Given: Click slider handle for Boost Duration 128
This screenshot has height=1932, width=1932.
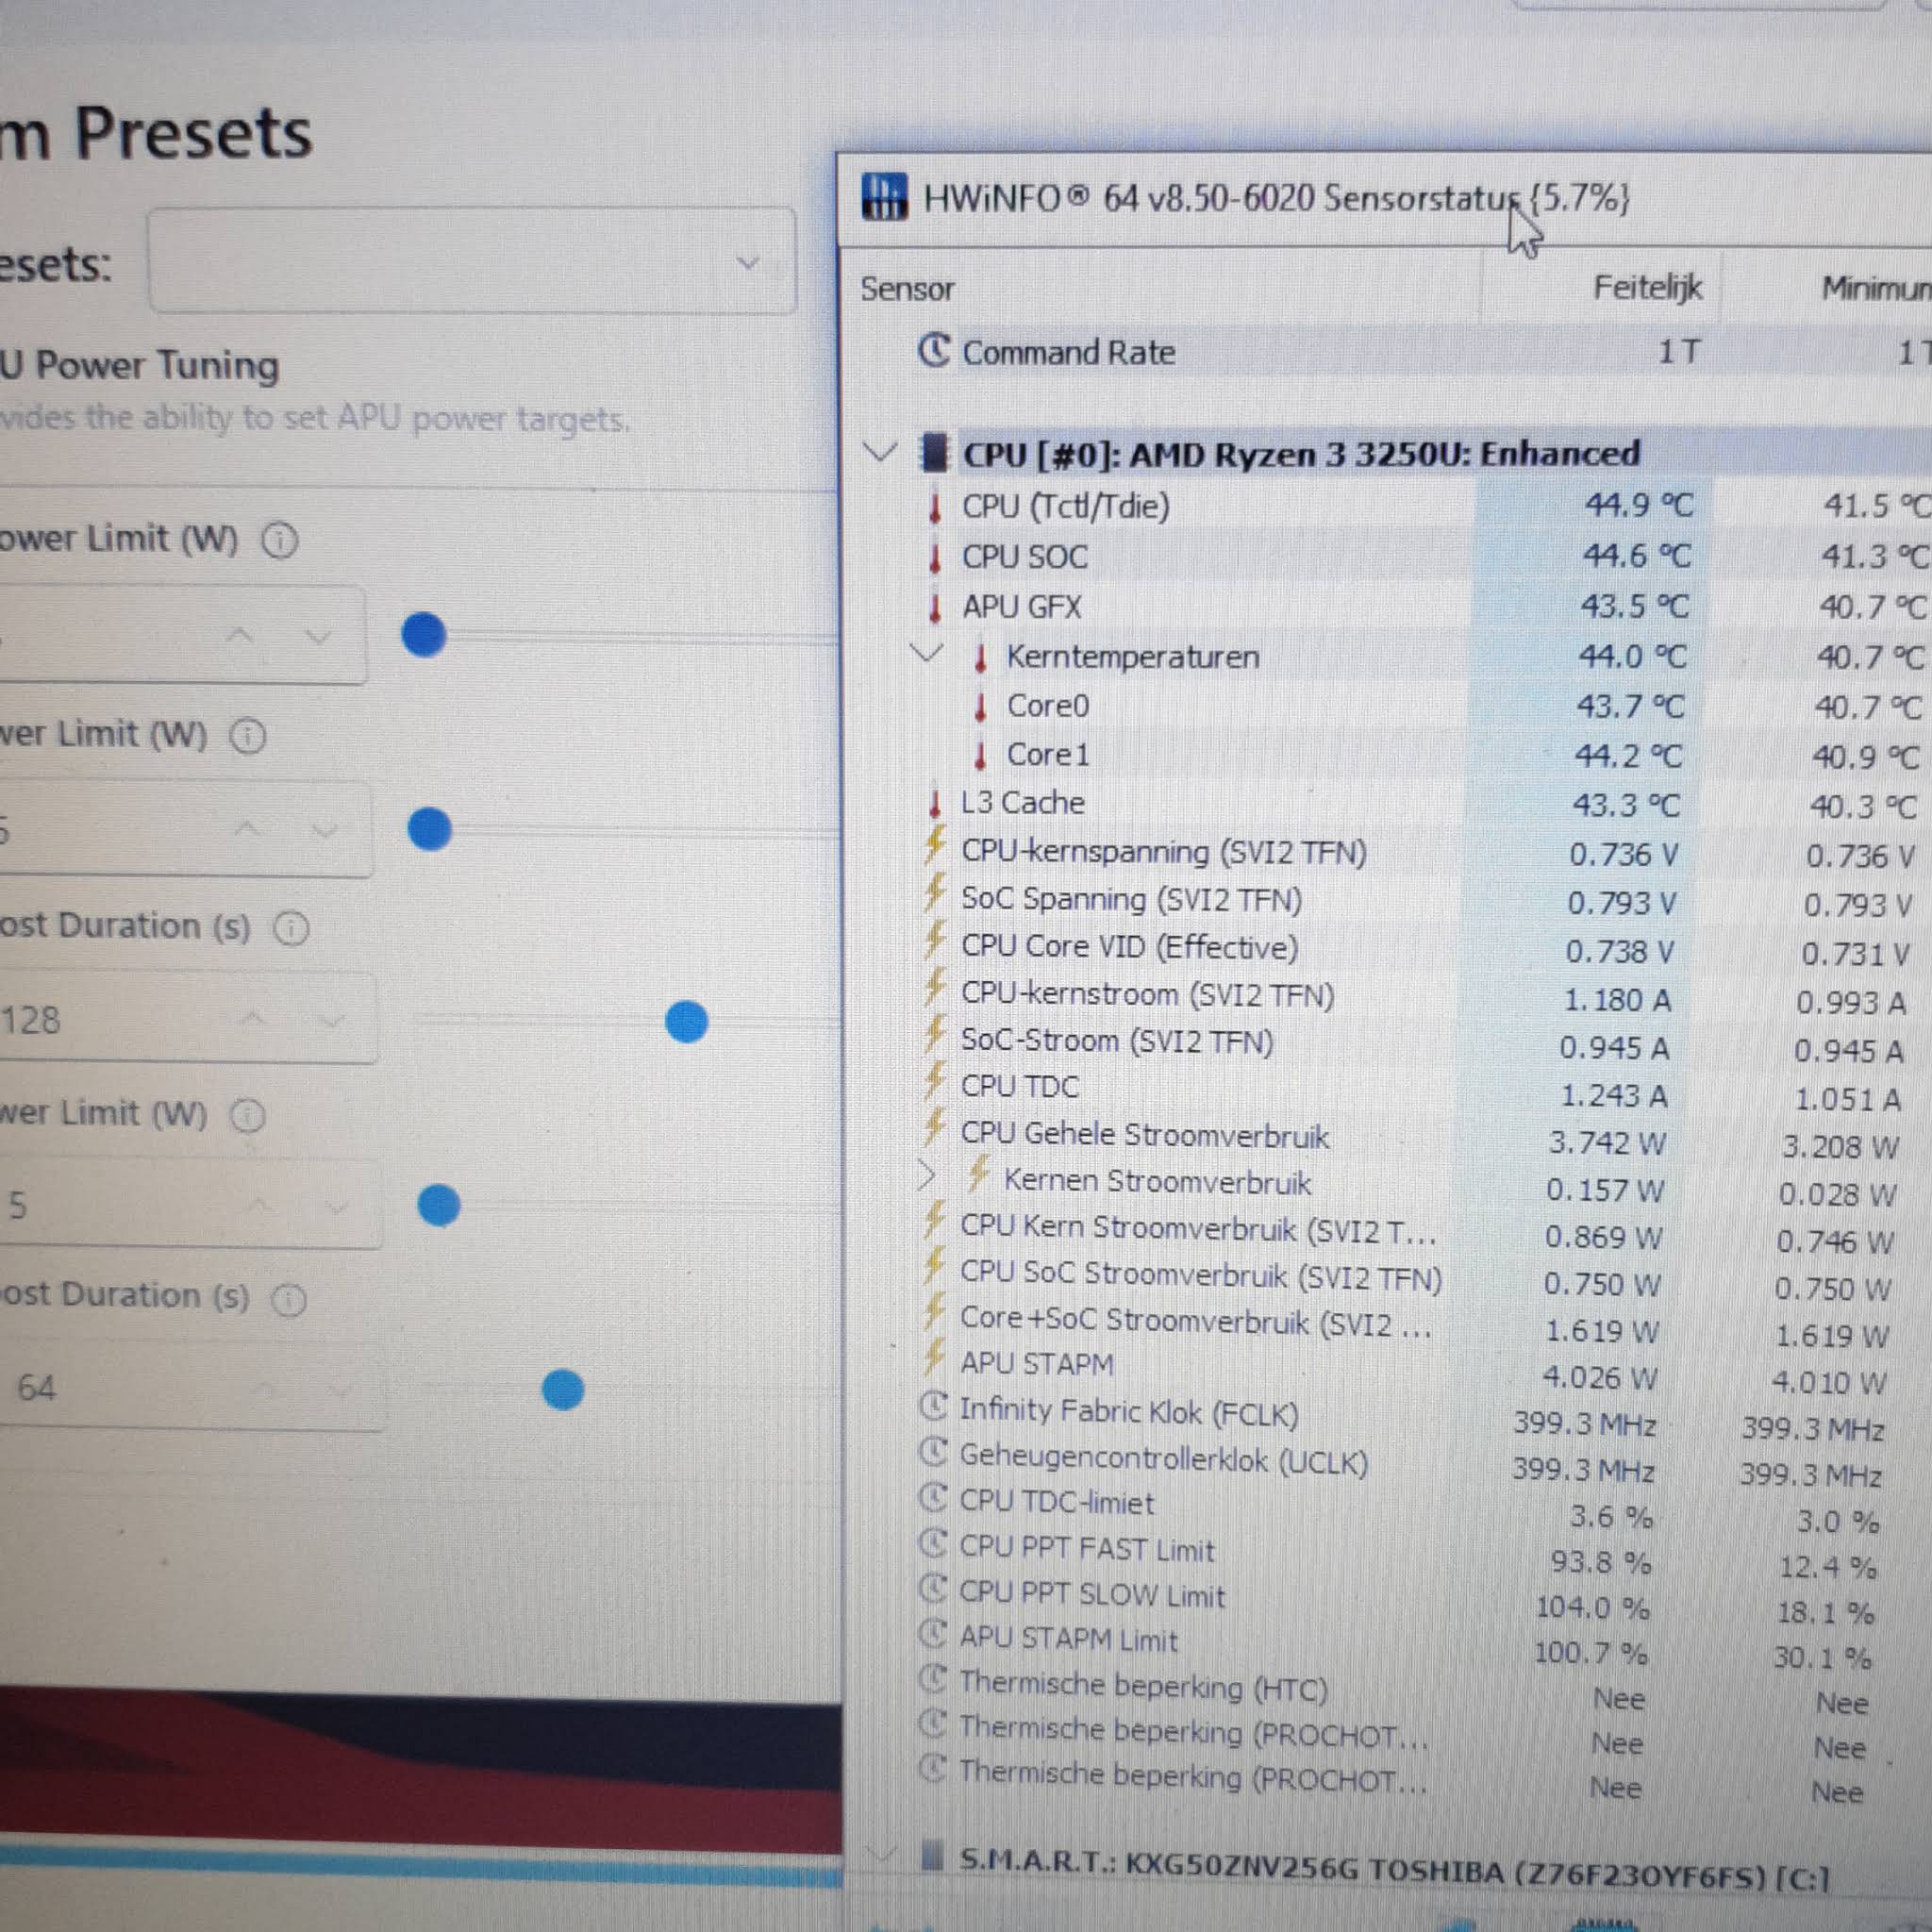Looking at the screenshot, I should [686, 1021].
